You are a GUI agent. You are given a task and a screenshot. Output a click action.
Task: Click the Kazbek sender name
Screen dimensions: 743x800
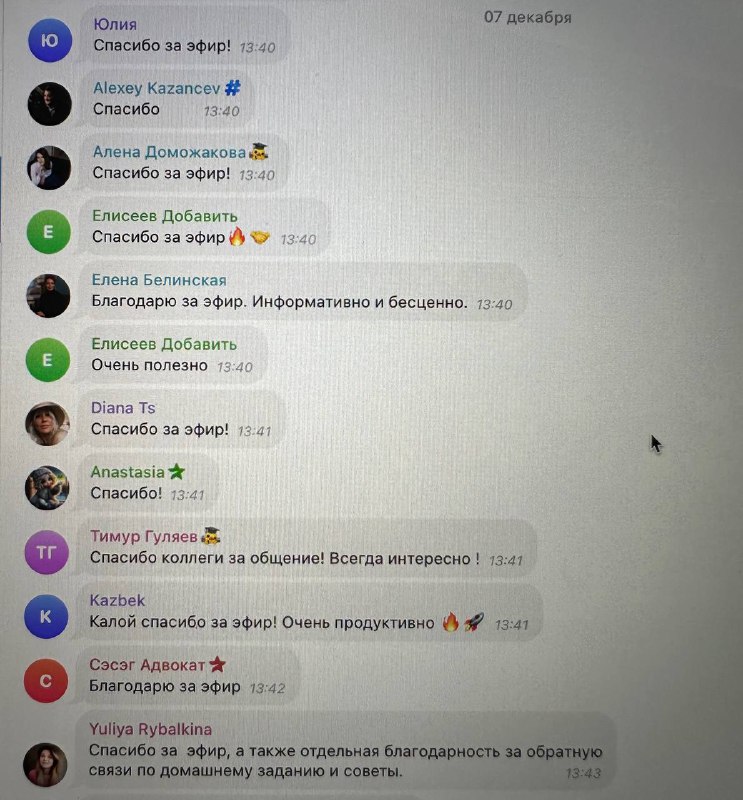tap(117, 600)
